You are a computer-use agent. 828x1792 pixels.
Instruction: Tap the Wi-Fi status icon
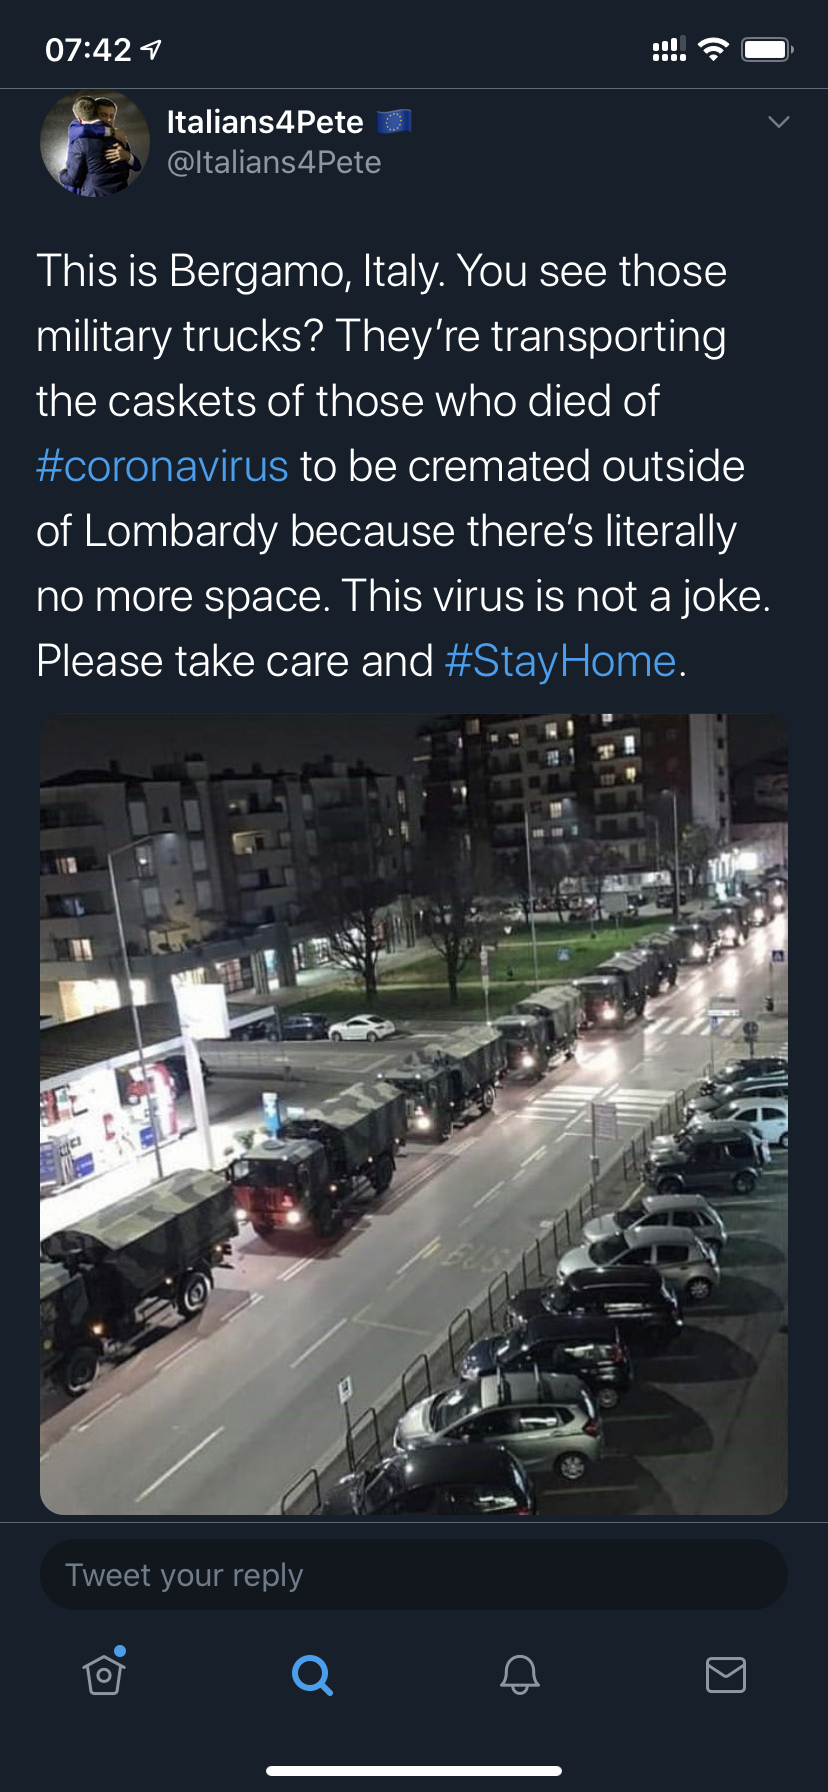(x=713, y=49)
